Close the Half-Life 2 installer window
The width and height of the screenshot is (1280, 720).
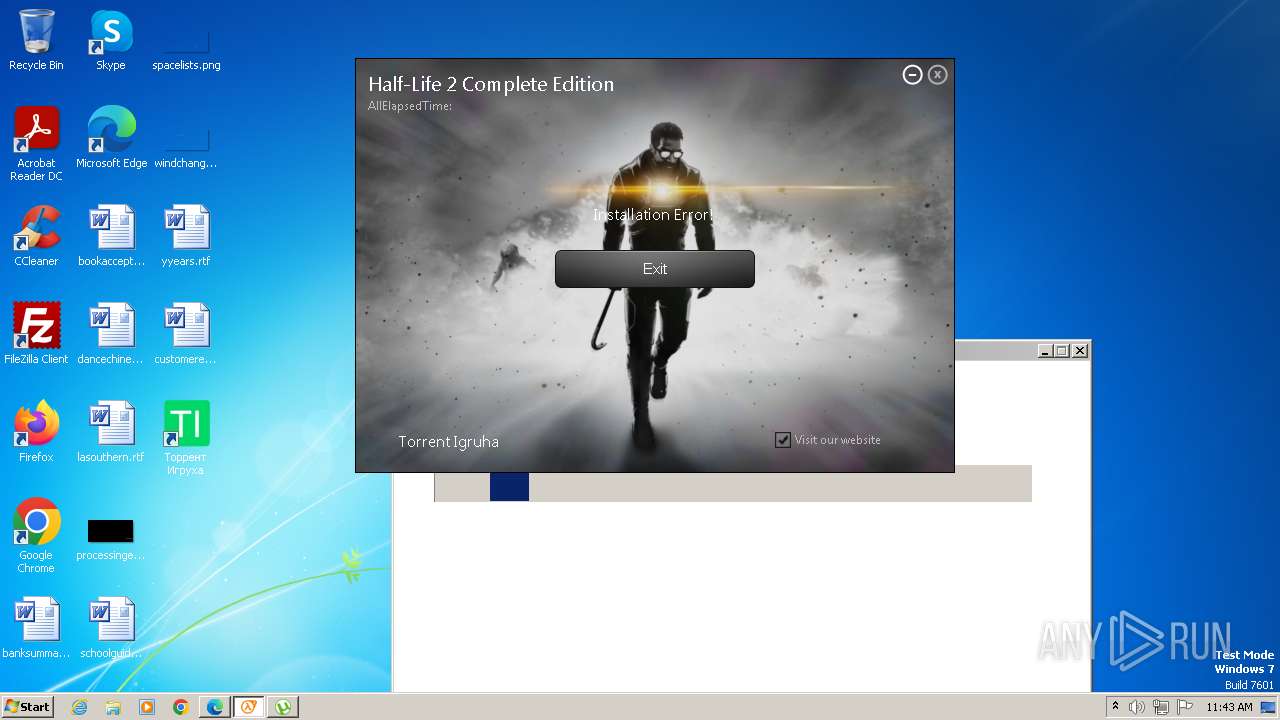point(937,75)
